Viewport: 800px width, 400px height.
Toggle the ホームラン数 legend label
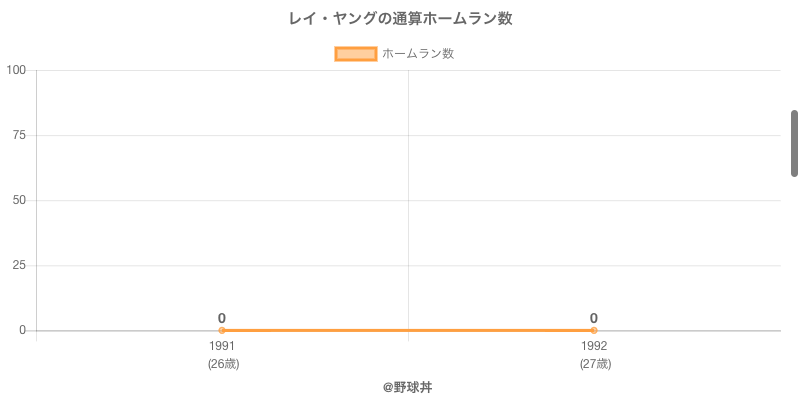click(418, 54)
